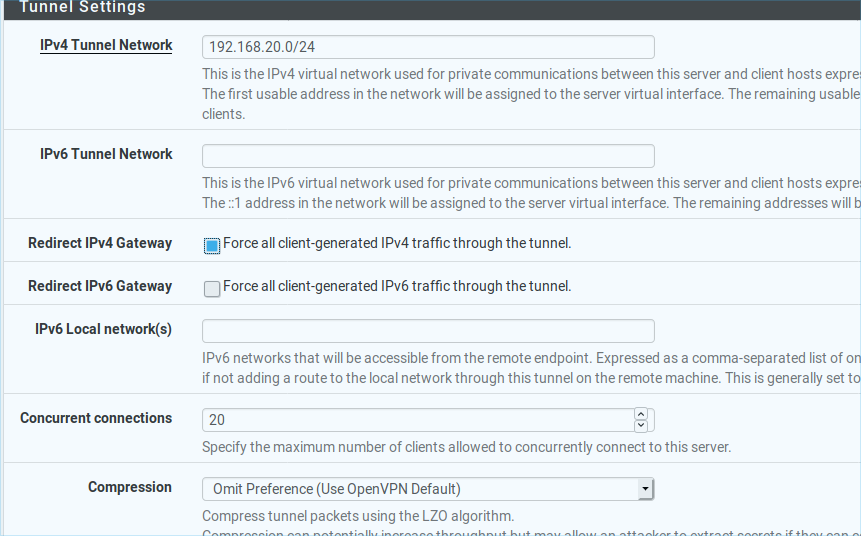861x536 pixels.
Task: Click the Redirect IPv4 Gateway label
Action: pos(100,243)
